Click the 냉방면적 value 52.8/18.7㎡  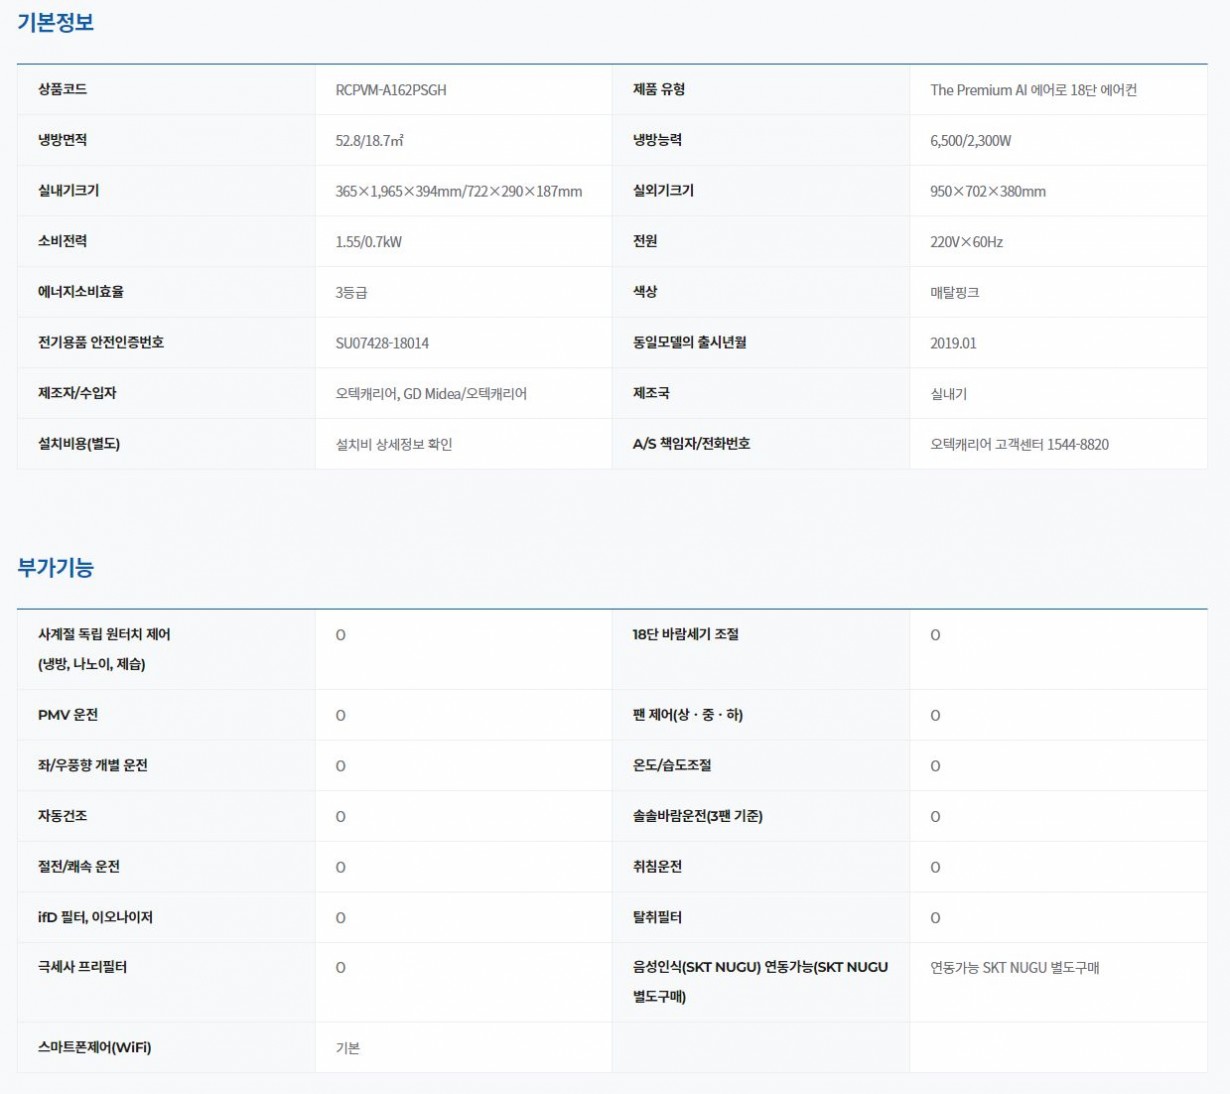(369, 141)
